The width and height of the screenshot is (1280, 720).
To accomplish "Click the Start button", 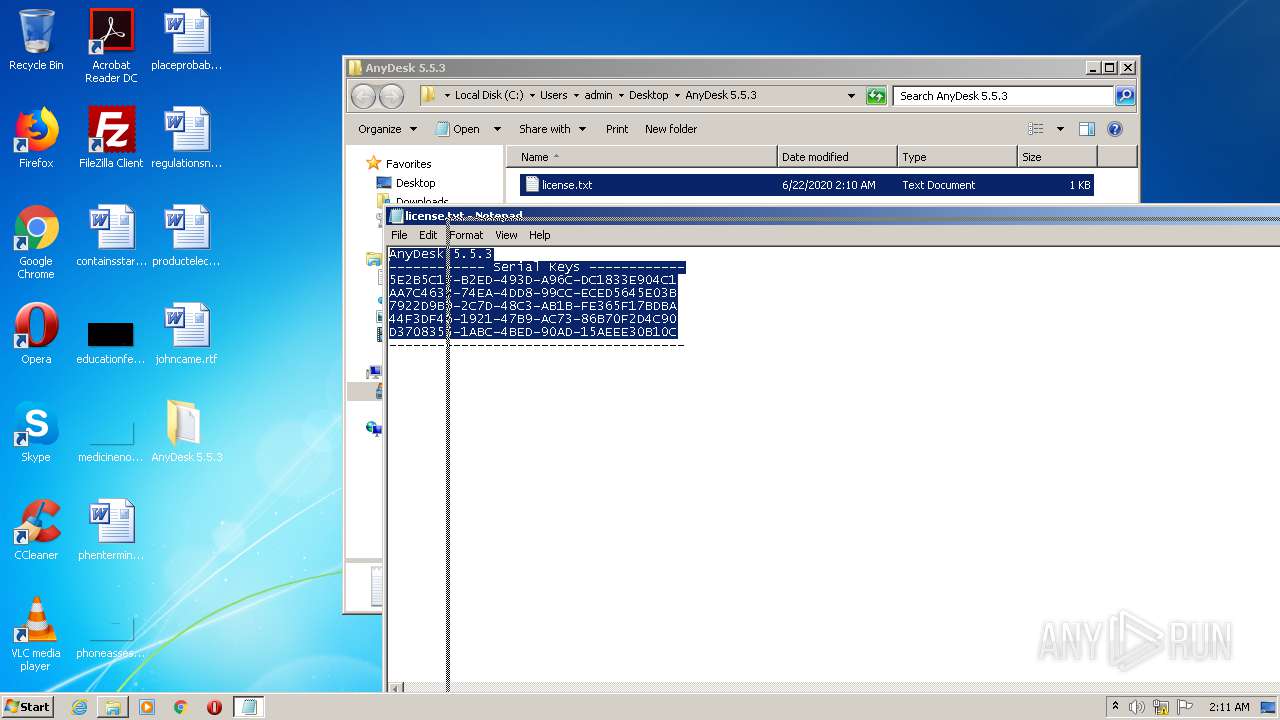I will click(x=28, y=707).
